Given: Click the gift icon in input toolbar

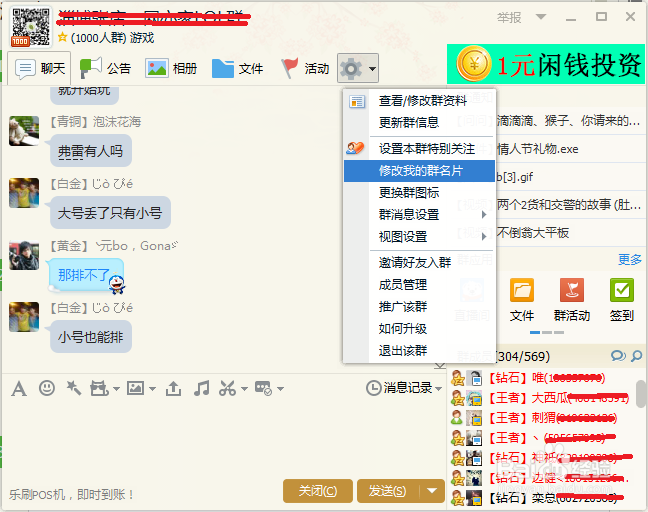Looking at the screenshot, I should pos(99,388).
